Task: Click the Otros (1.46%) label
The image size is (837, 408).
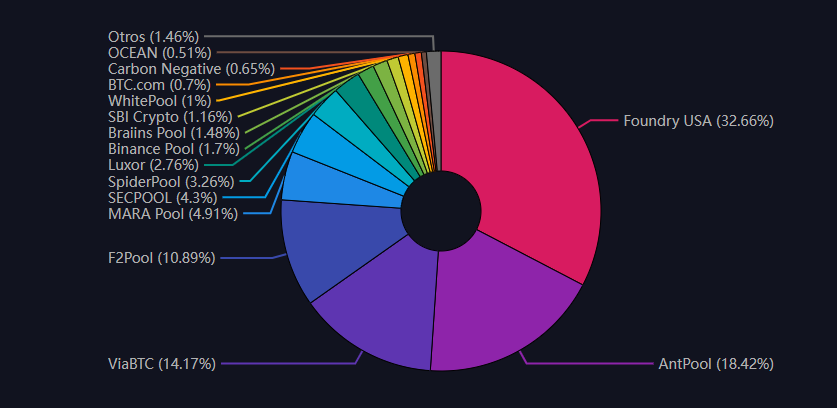Action: point(155,37)
